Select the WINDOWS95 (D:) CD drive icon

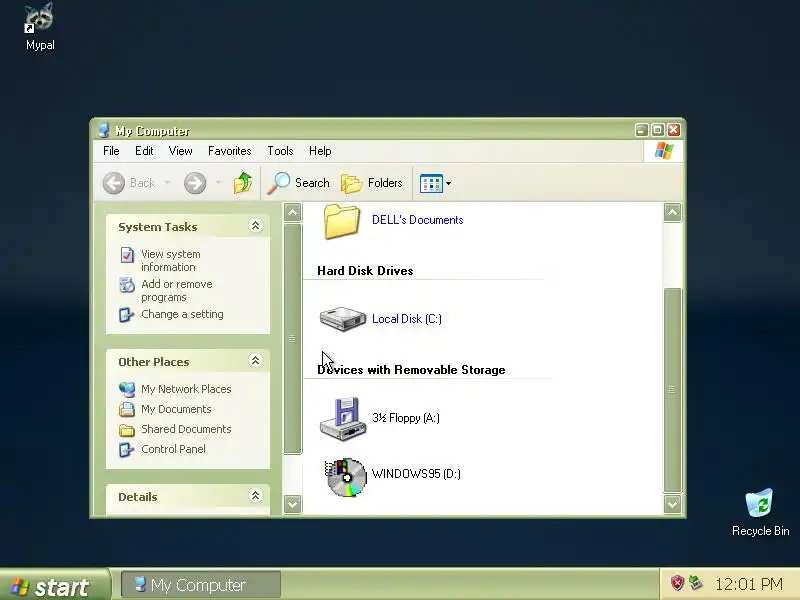346,477
